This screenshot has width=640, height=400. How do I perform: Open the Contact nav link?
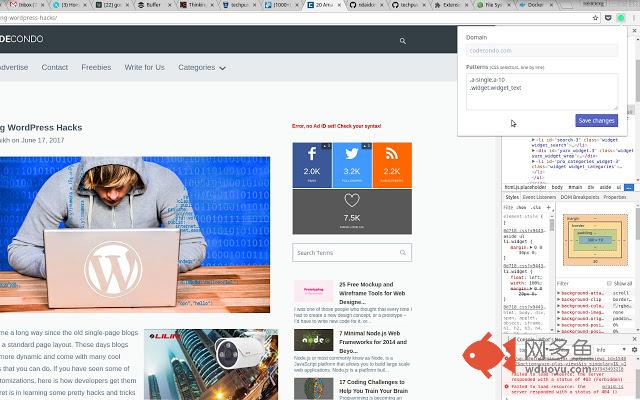coord(55,67)
